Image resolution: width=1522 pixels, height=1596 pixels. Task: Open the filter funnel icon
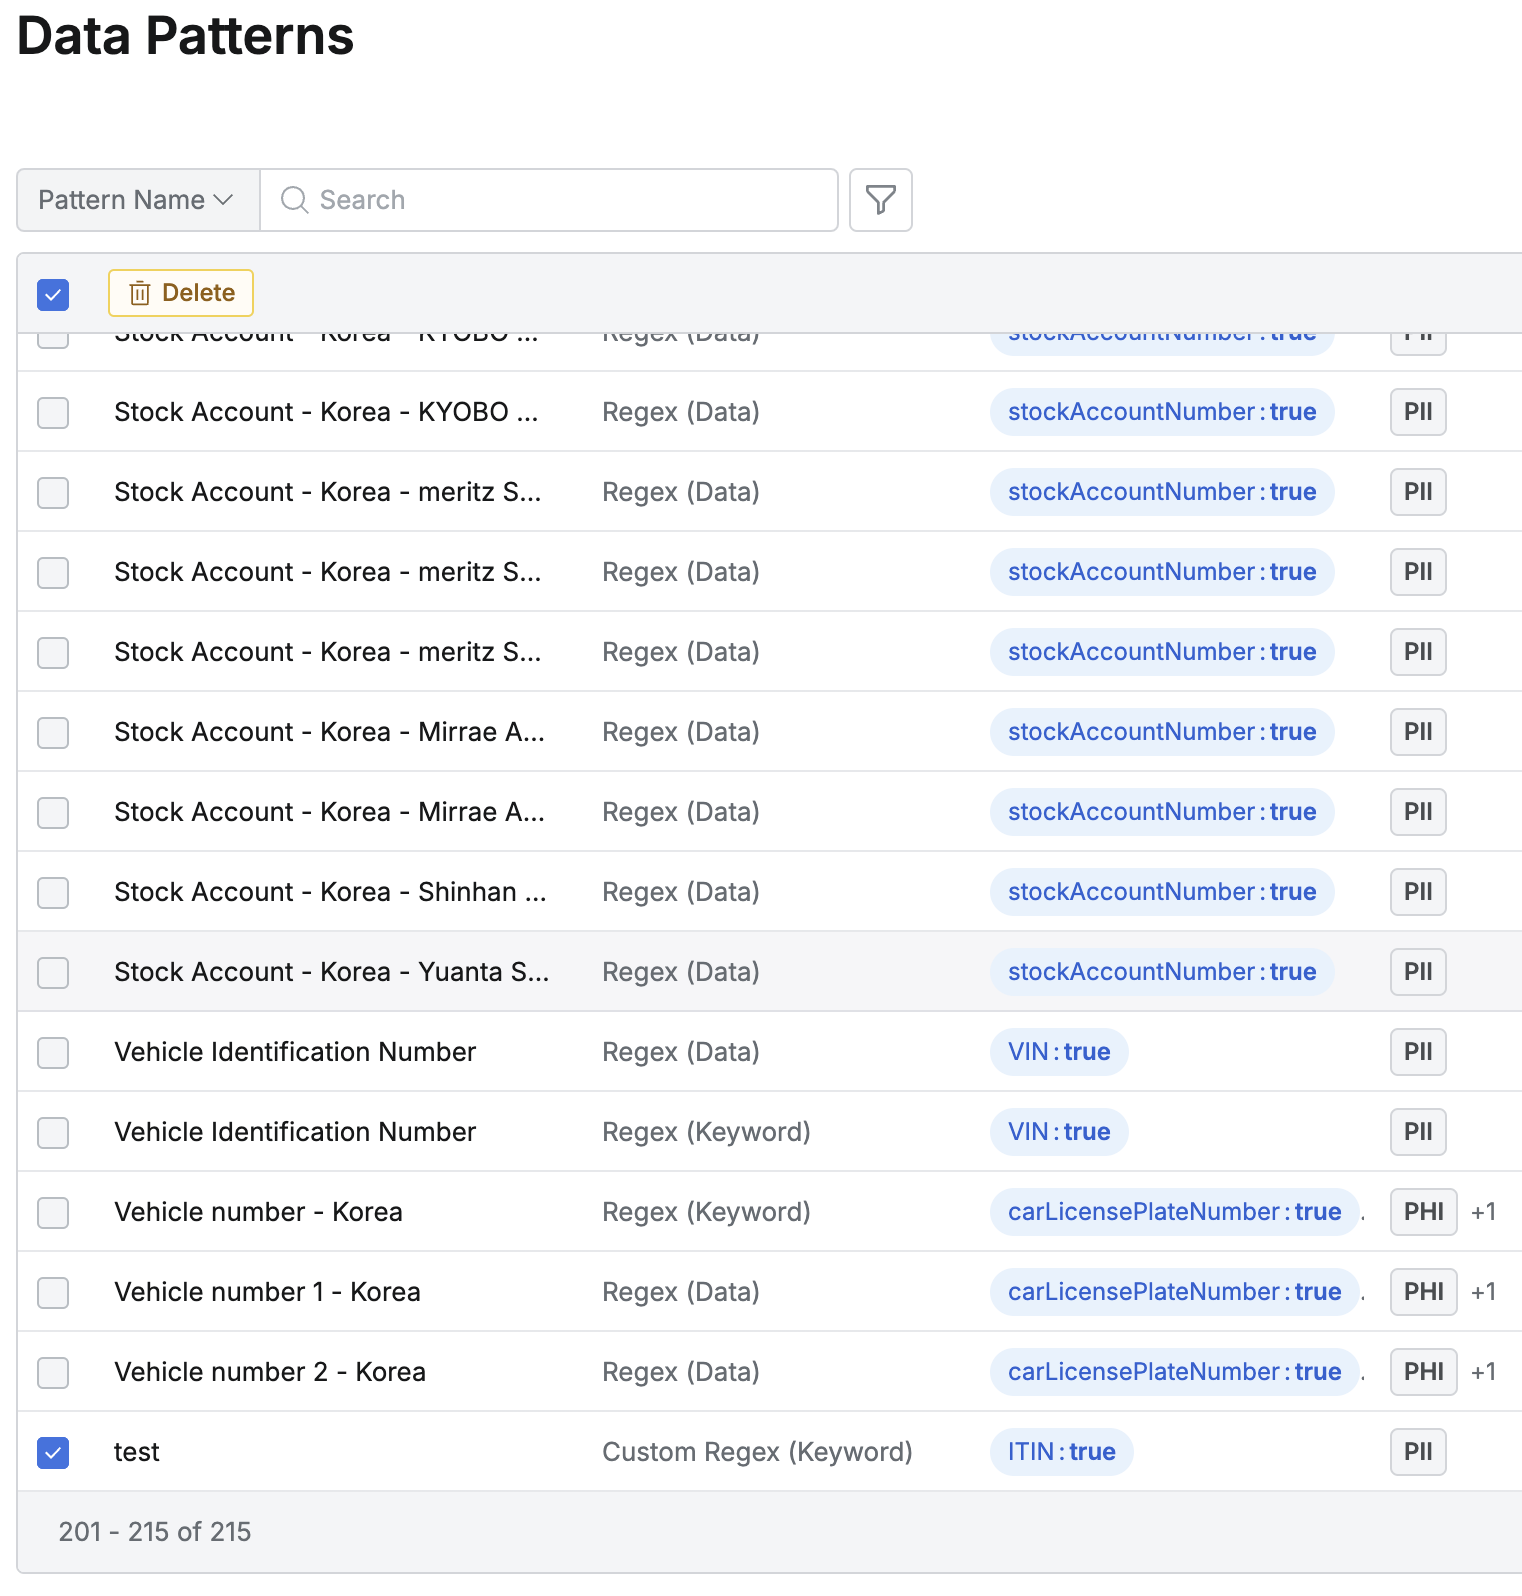coord(880,200)
